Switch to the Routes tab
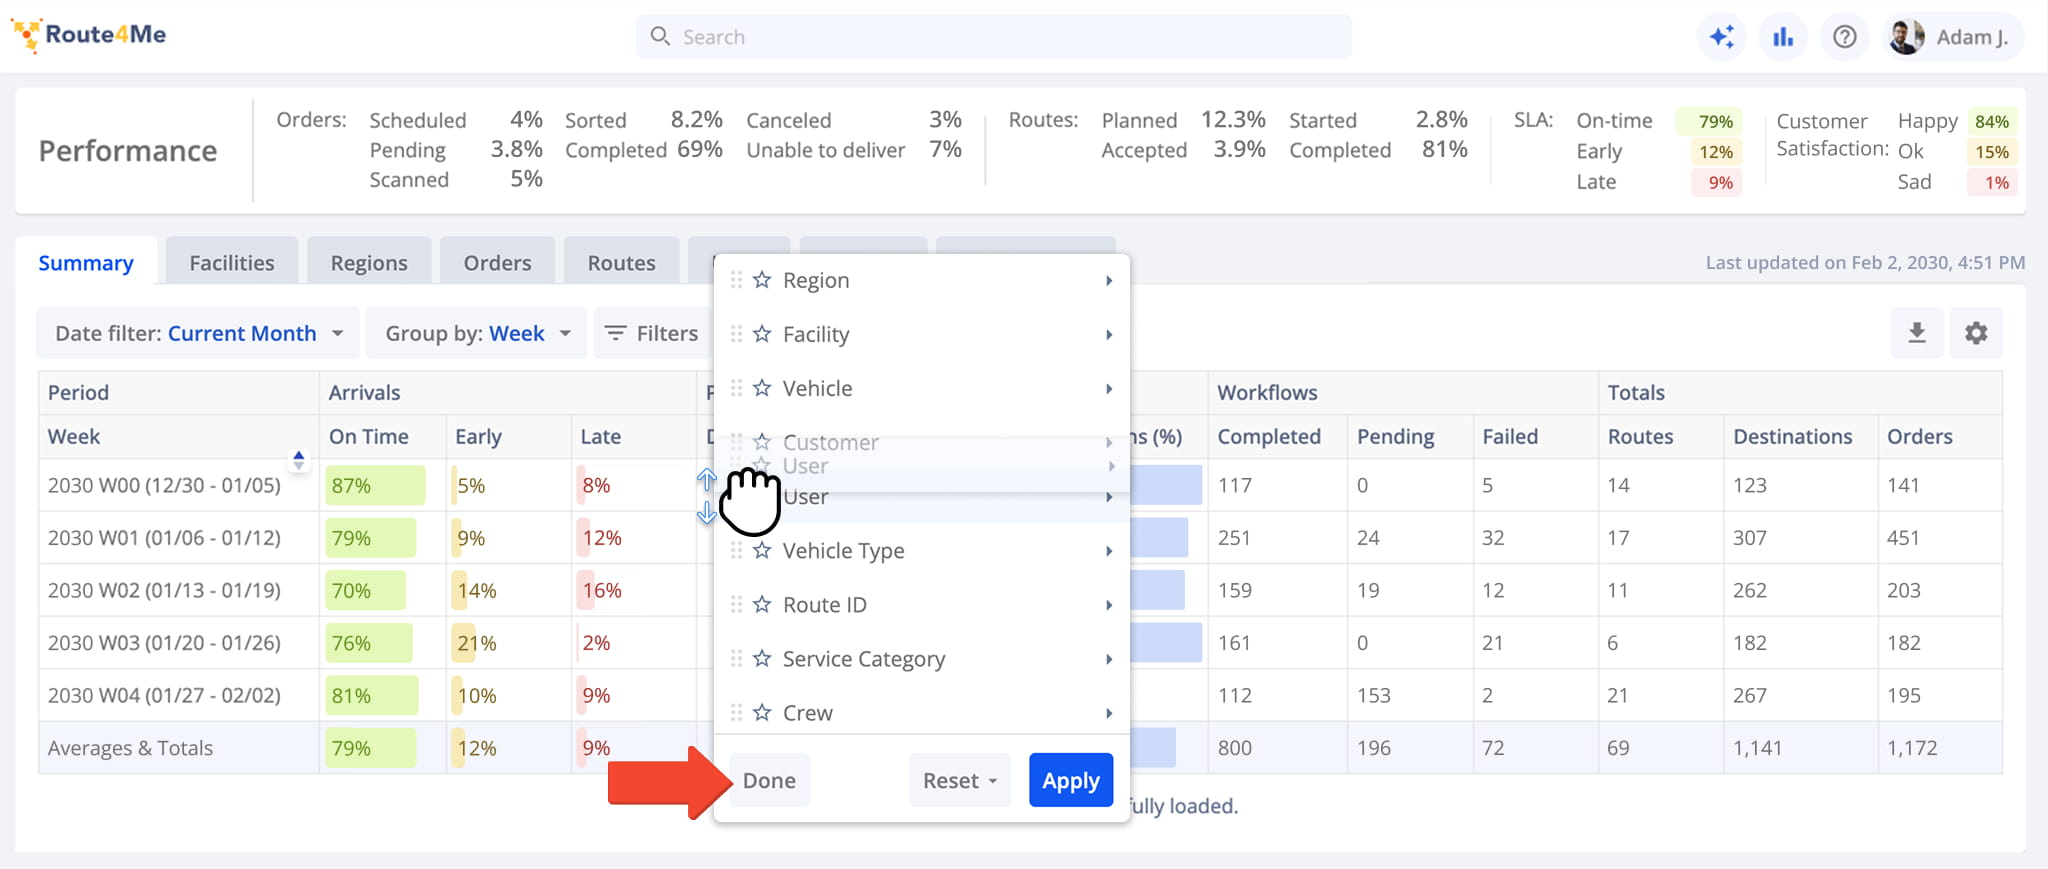The width and height of the screenshot is (2048, 869). [x=621, y=262]
